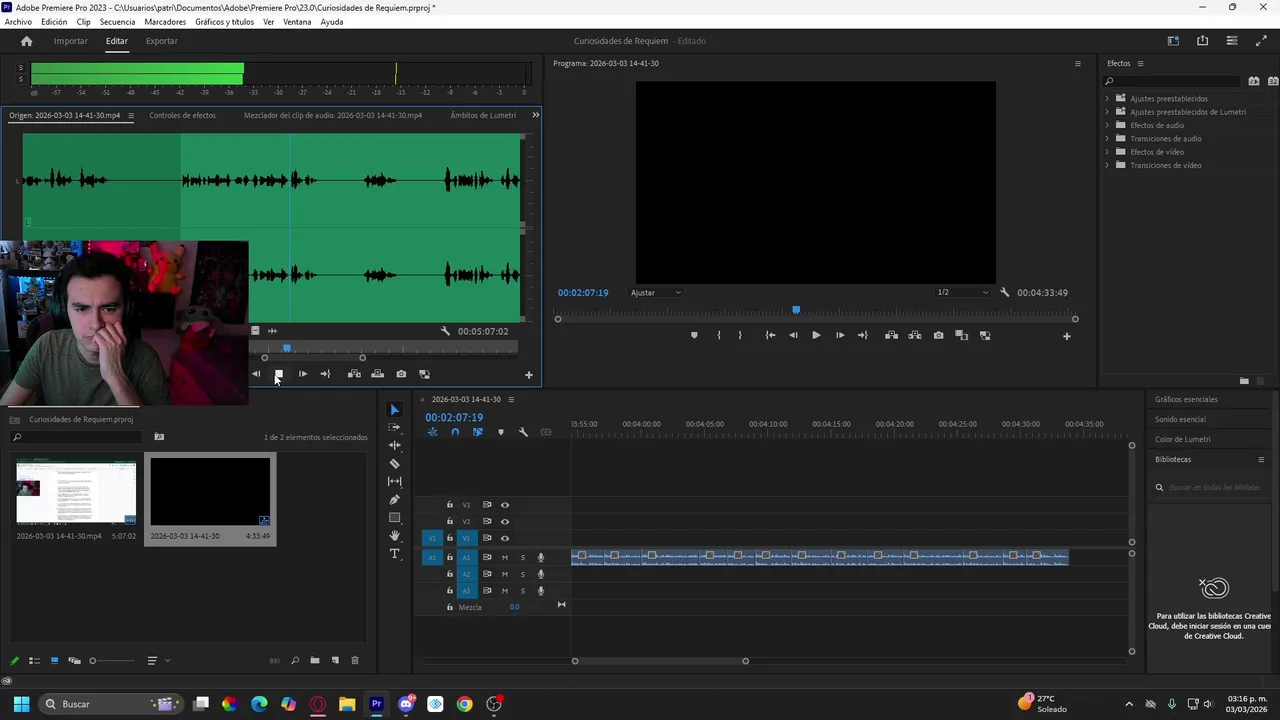Screen dimensions: 1280x720
Task: Open Source monitor settings wrench
Action: (446, 331)
